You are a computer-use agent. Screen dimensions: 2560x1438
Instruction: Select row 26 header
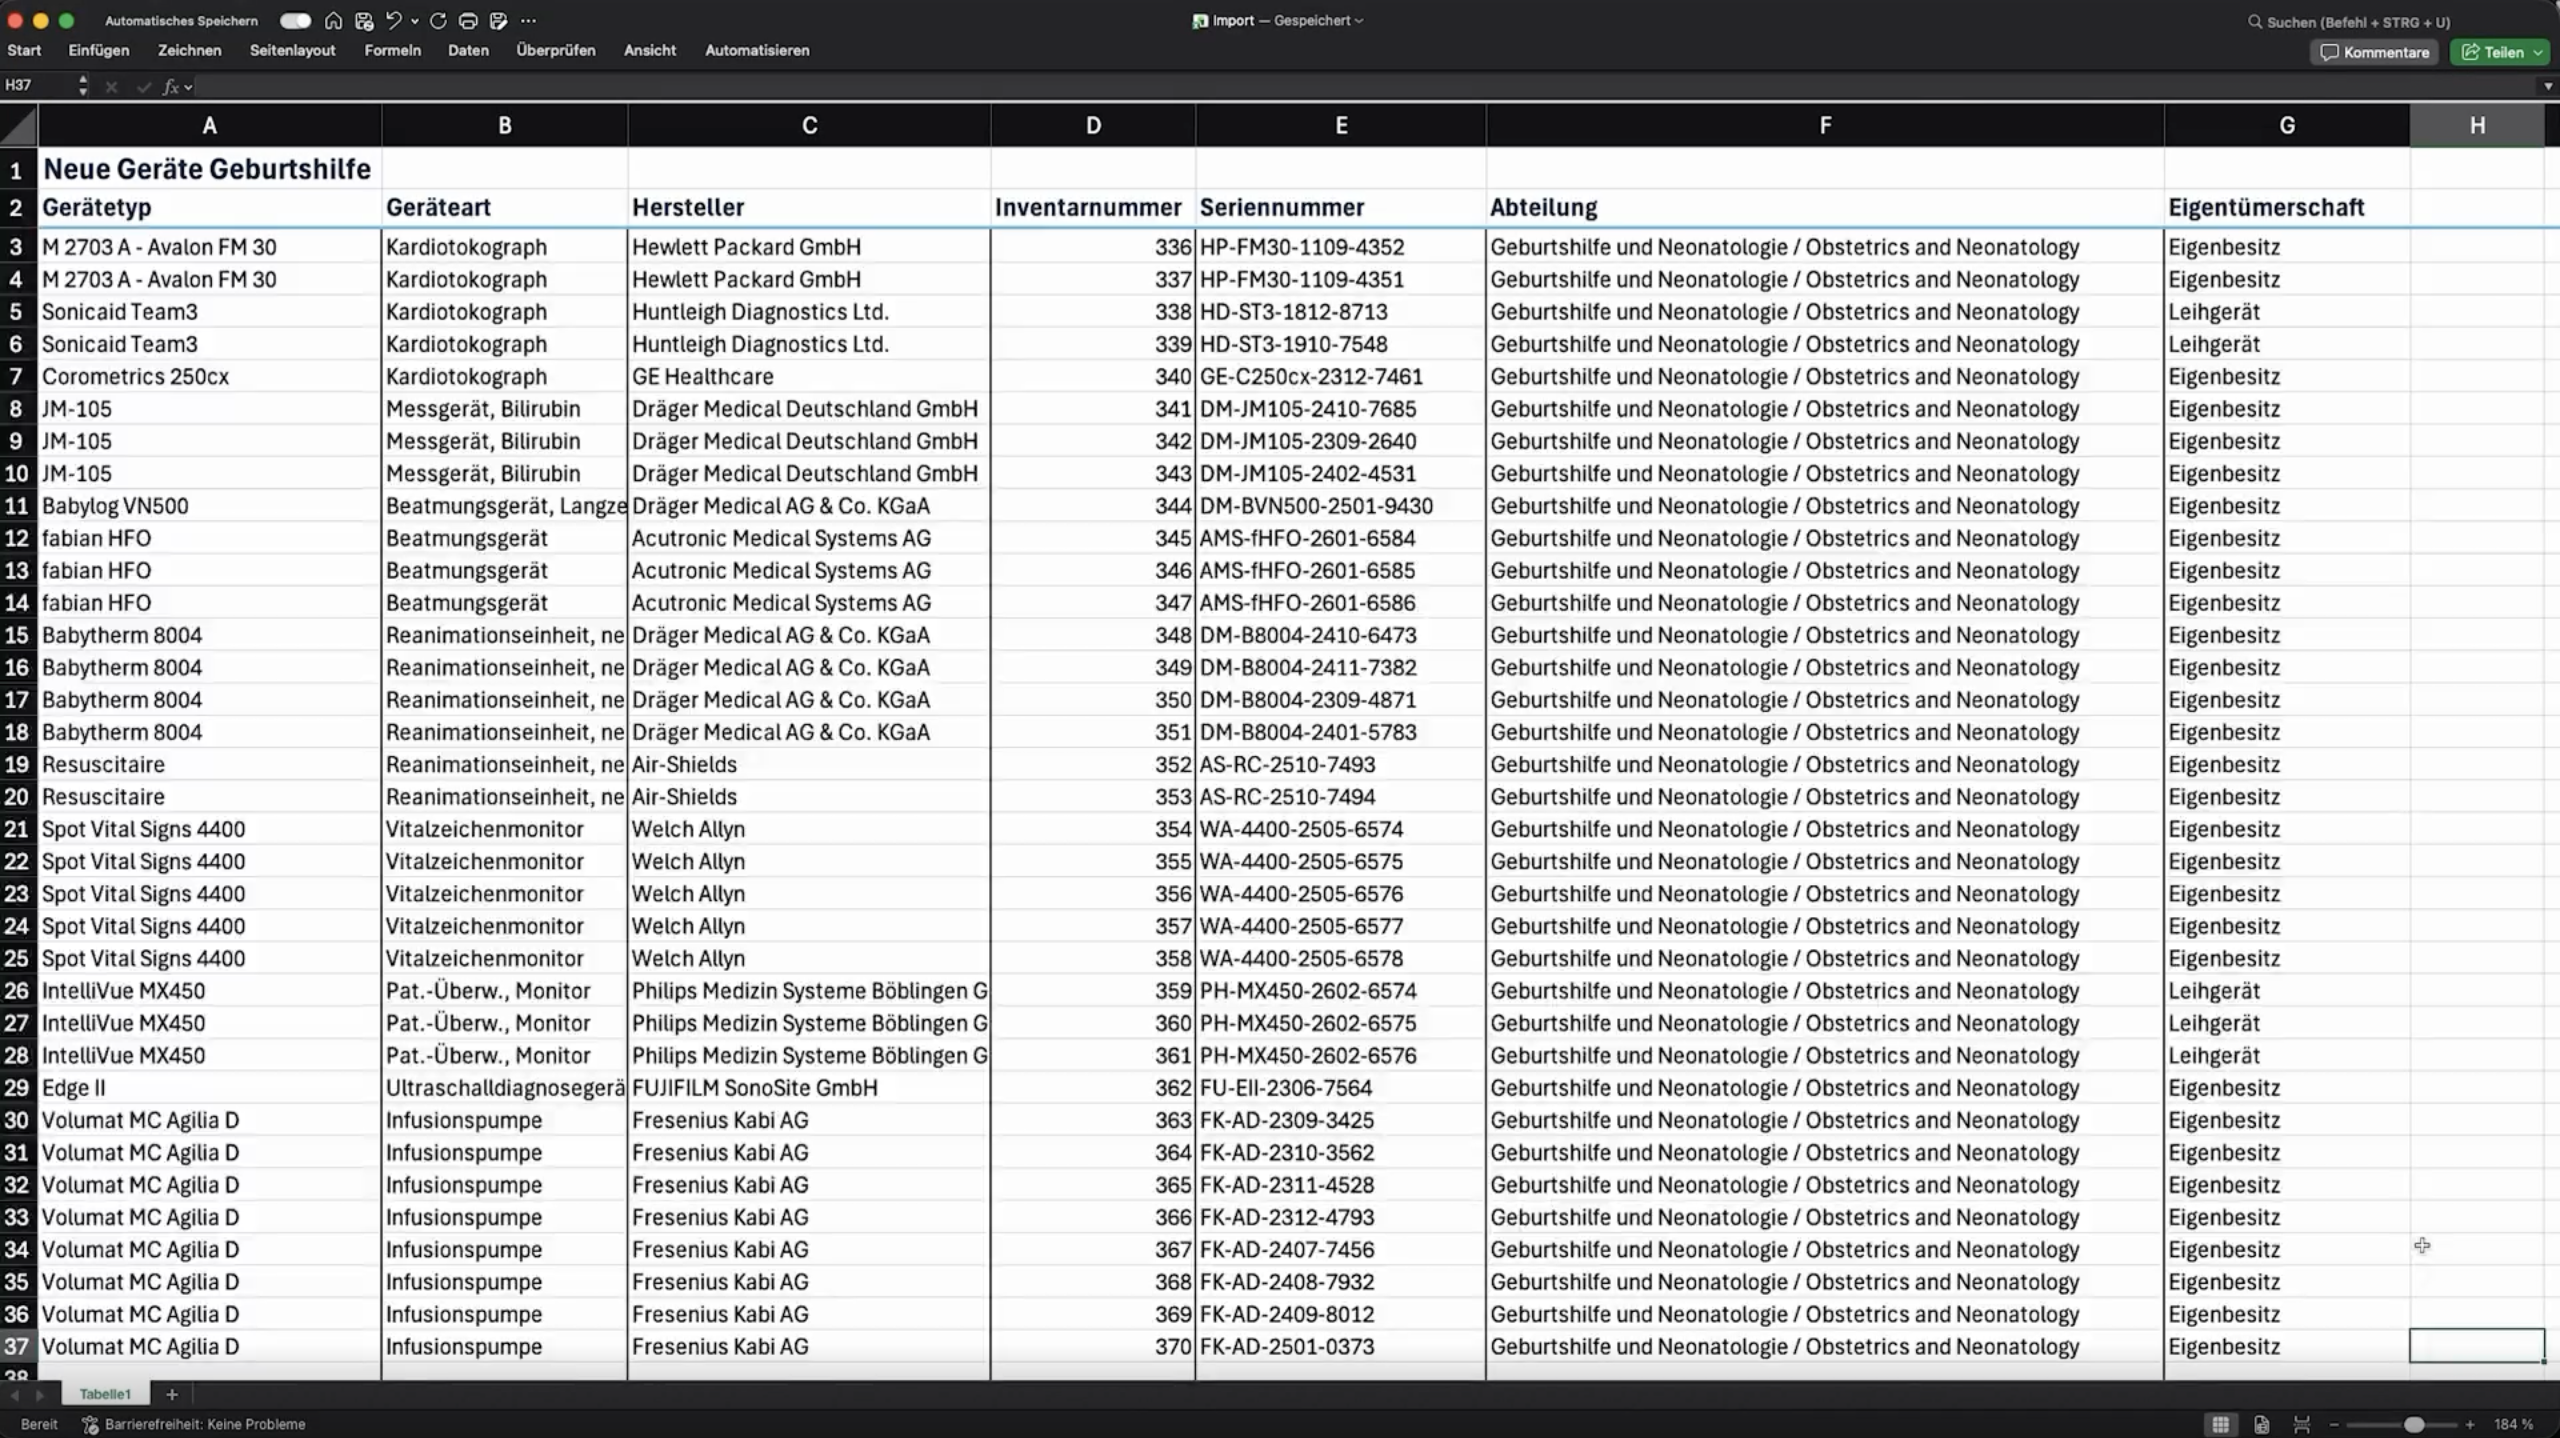17,991
